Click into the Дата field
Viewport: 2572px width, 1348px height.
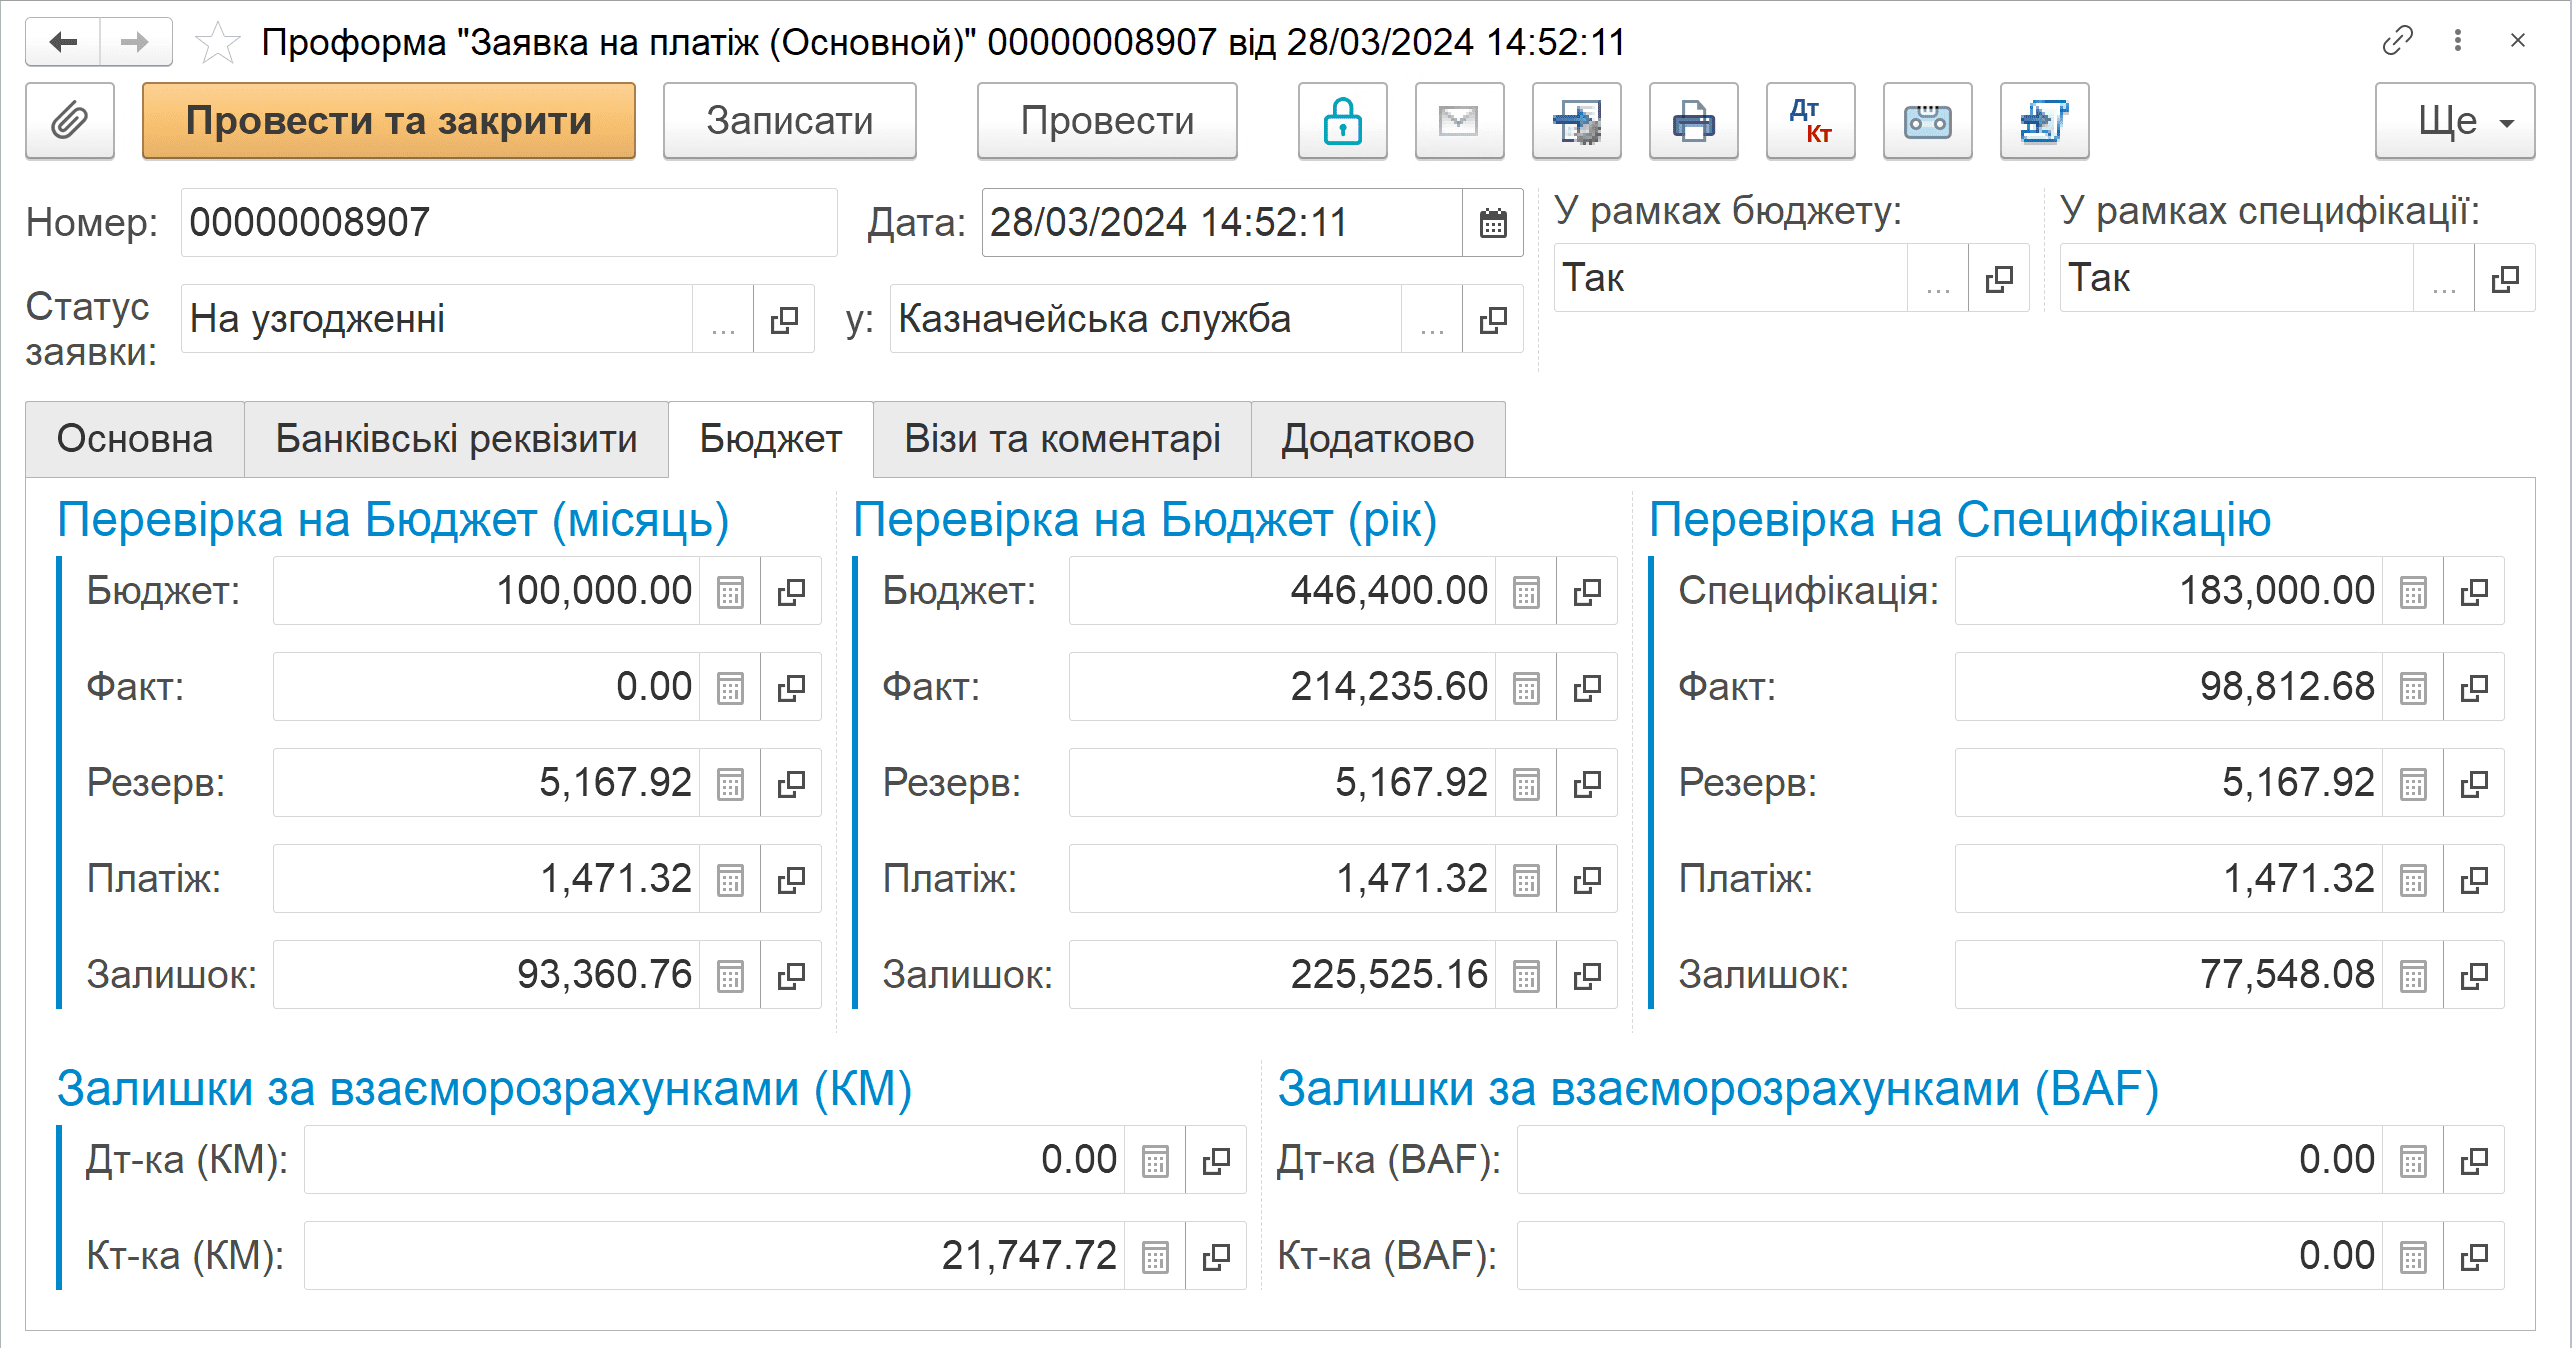pyautogui.click(x=1222, y=223)
